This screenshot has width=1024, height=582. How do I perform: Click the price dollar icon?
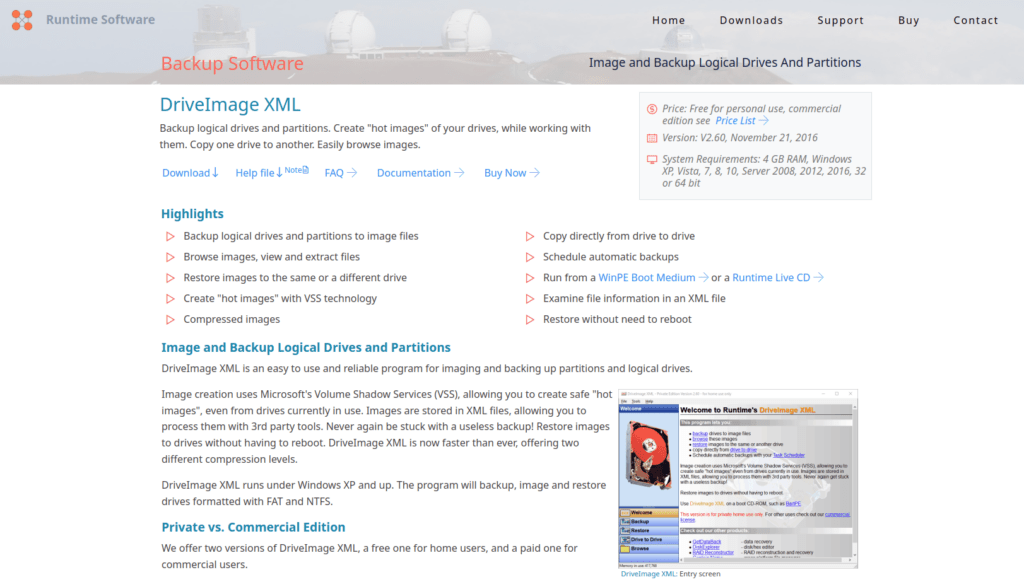click(652, 109)
